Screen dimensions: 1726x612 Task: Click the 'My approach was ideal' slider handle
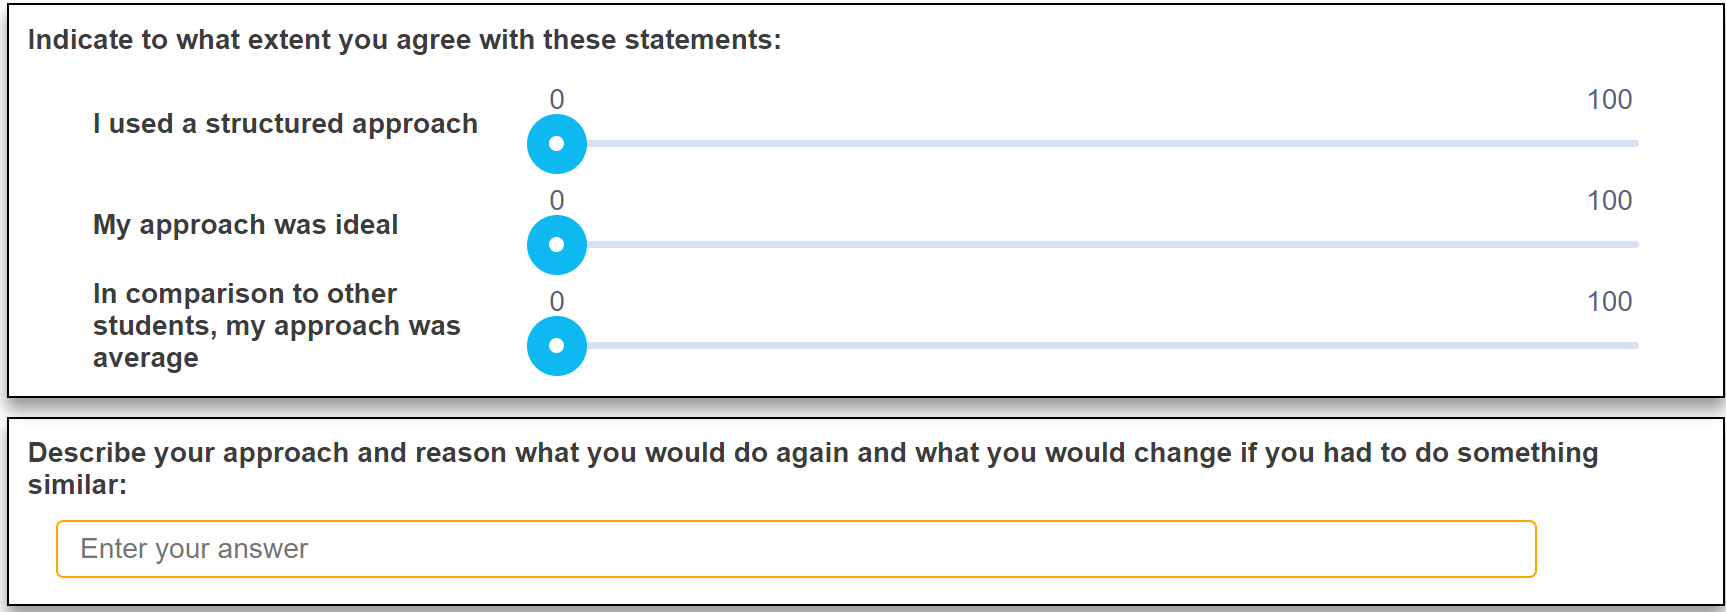coord(557,245)
